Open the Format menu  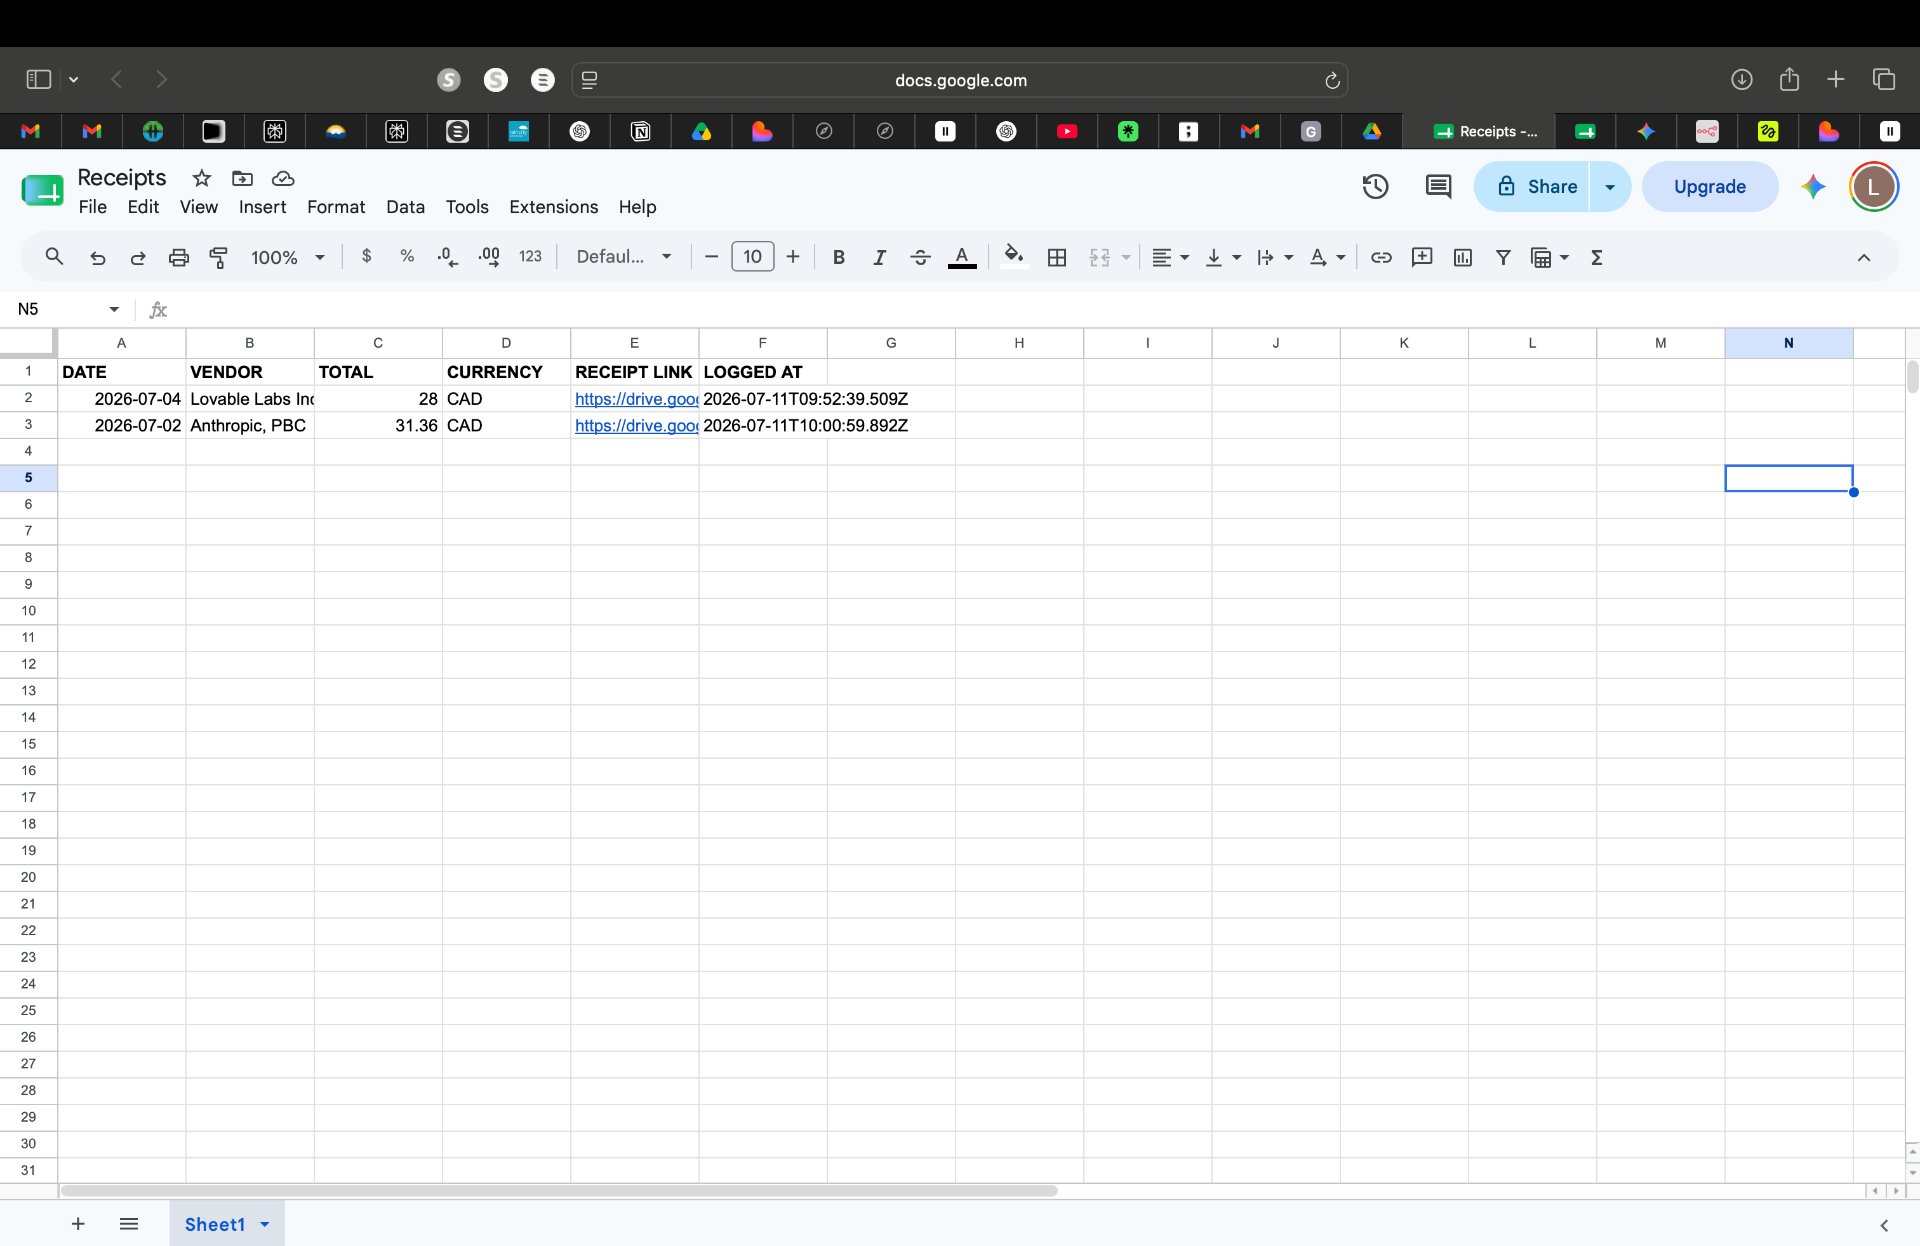pos(336,207)
